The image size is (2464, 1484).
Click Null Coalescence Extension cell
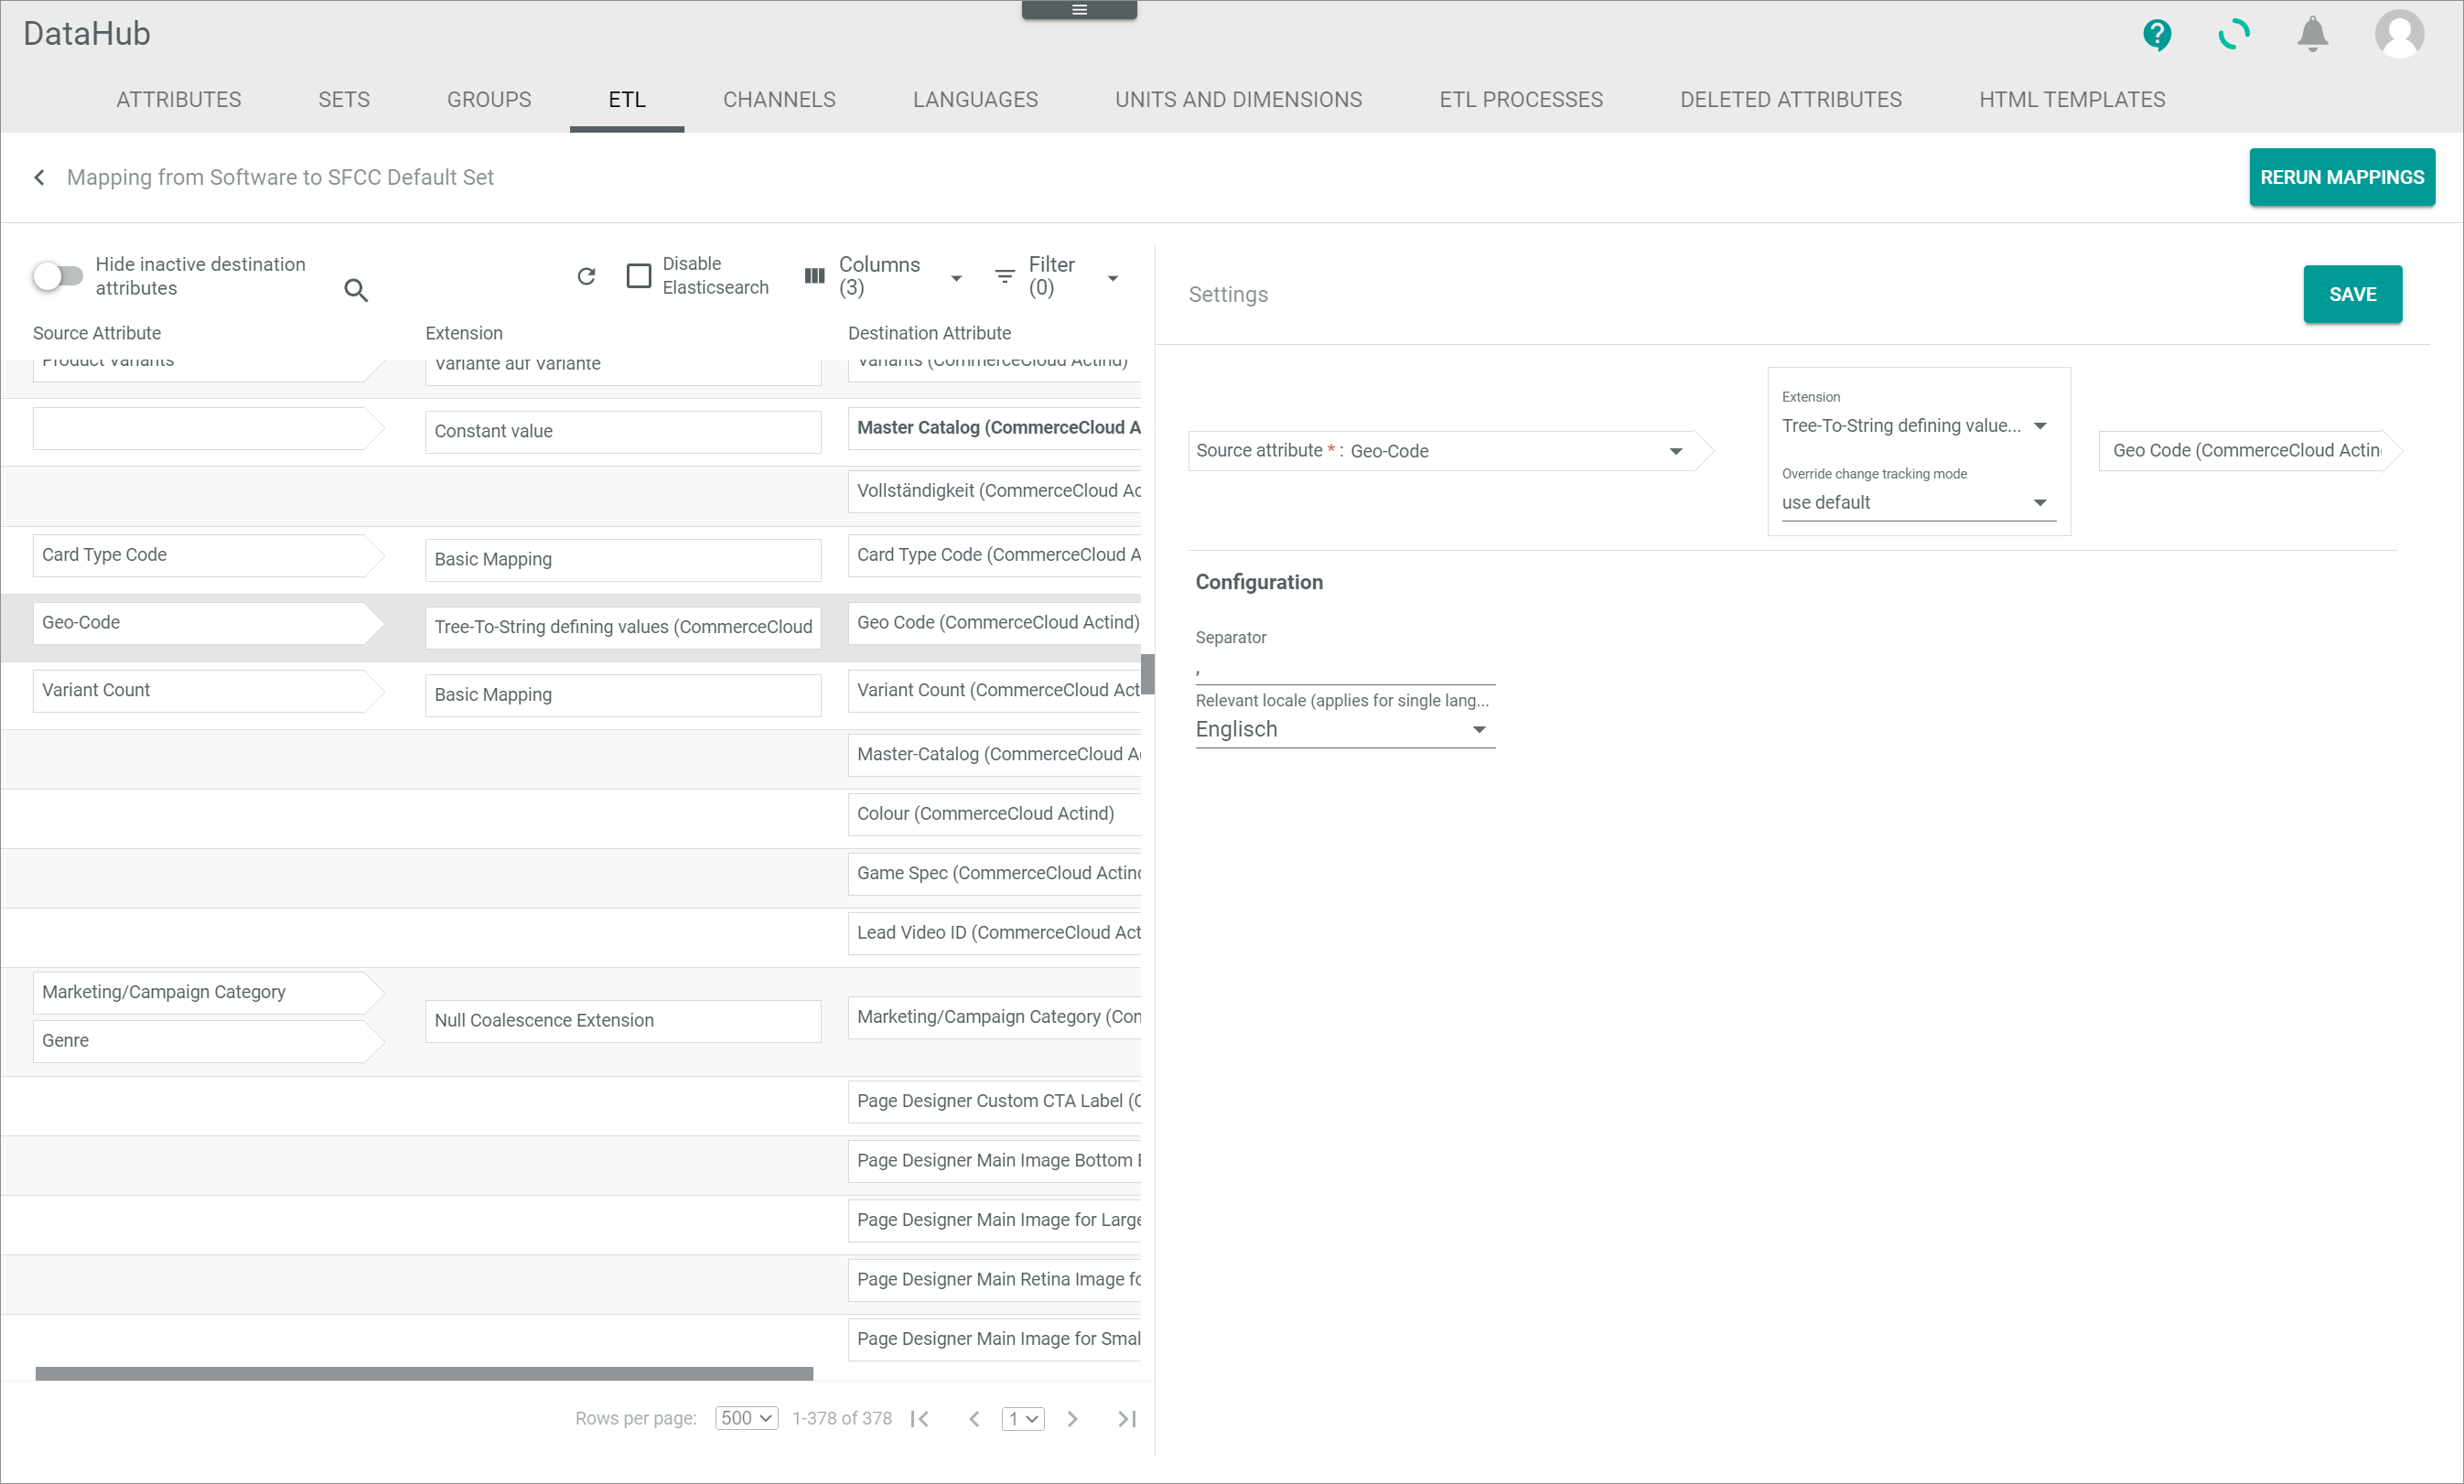click(623, 1021)
